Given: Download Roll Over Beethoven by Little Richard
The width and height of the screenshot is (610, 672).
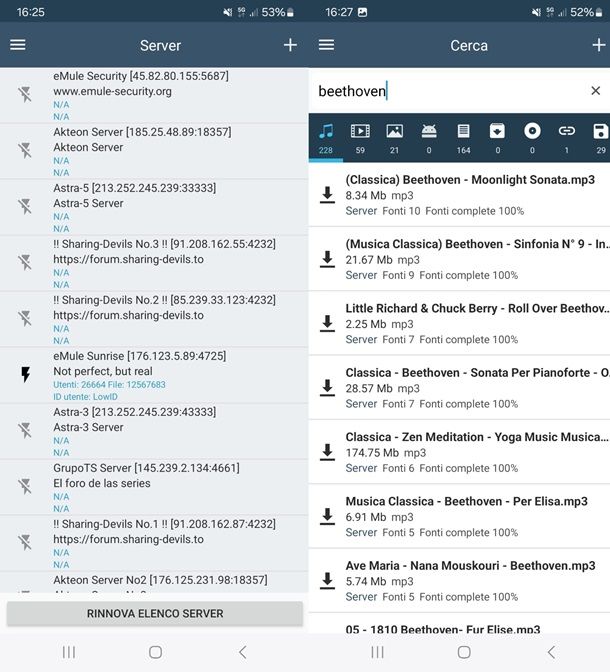Looking at the screenshot, I should point(328,324).
